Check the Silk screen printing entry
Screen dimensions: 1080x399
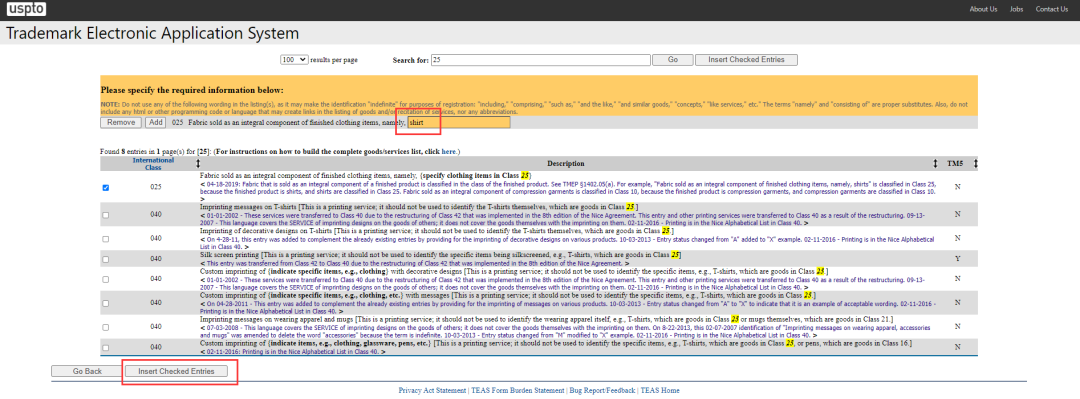105,260
